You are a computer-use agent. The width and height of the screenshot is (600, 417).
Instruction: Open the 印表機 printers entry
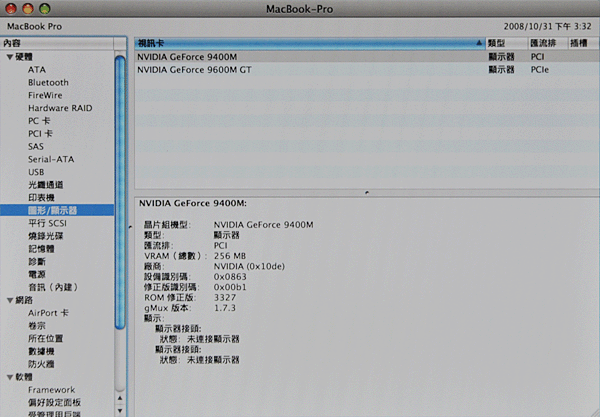41,198
